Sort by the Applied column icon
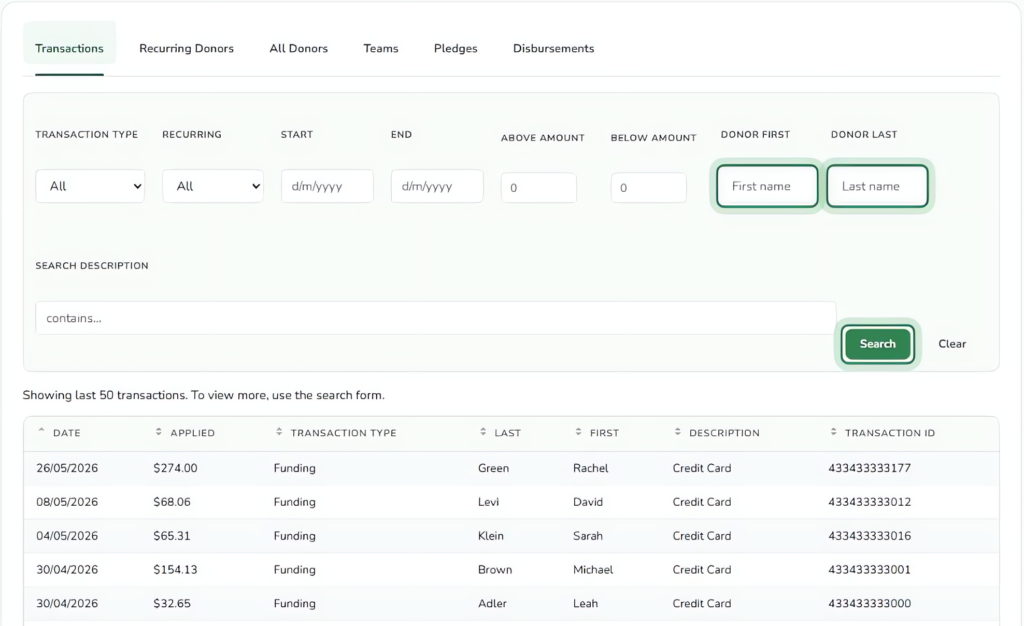Screen dimensions: 1024x626 tap(158, 432)
